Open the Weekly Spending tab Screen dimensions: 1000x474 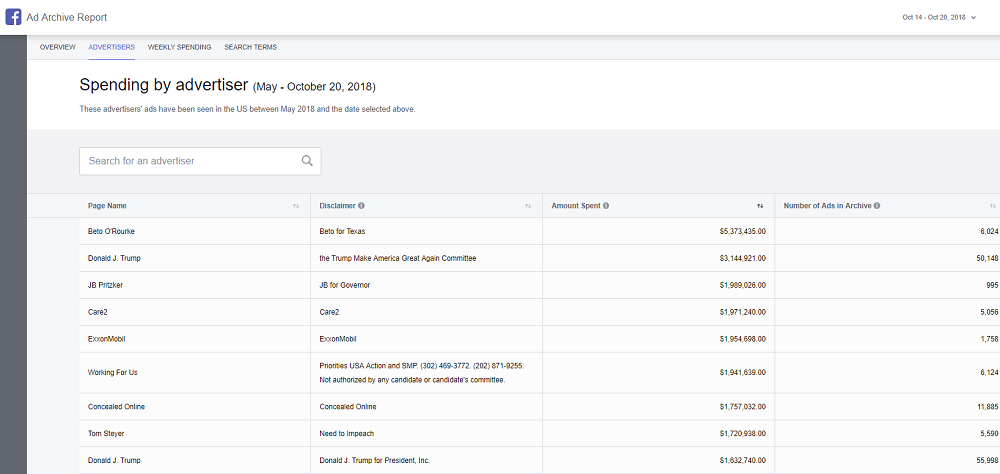(x=179, y=47)
